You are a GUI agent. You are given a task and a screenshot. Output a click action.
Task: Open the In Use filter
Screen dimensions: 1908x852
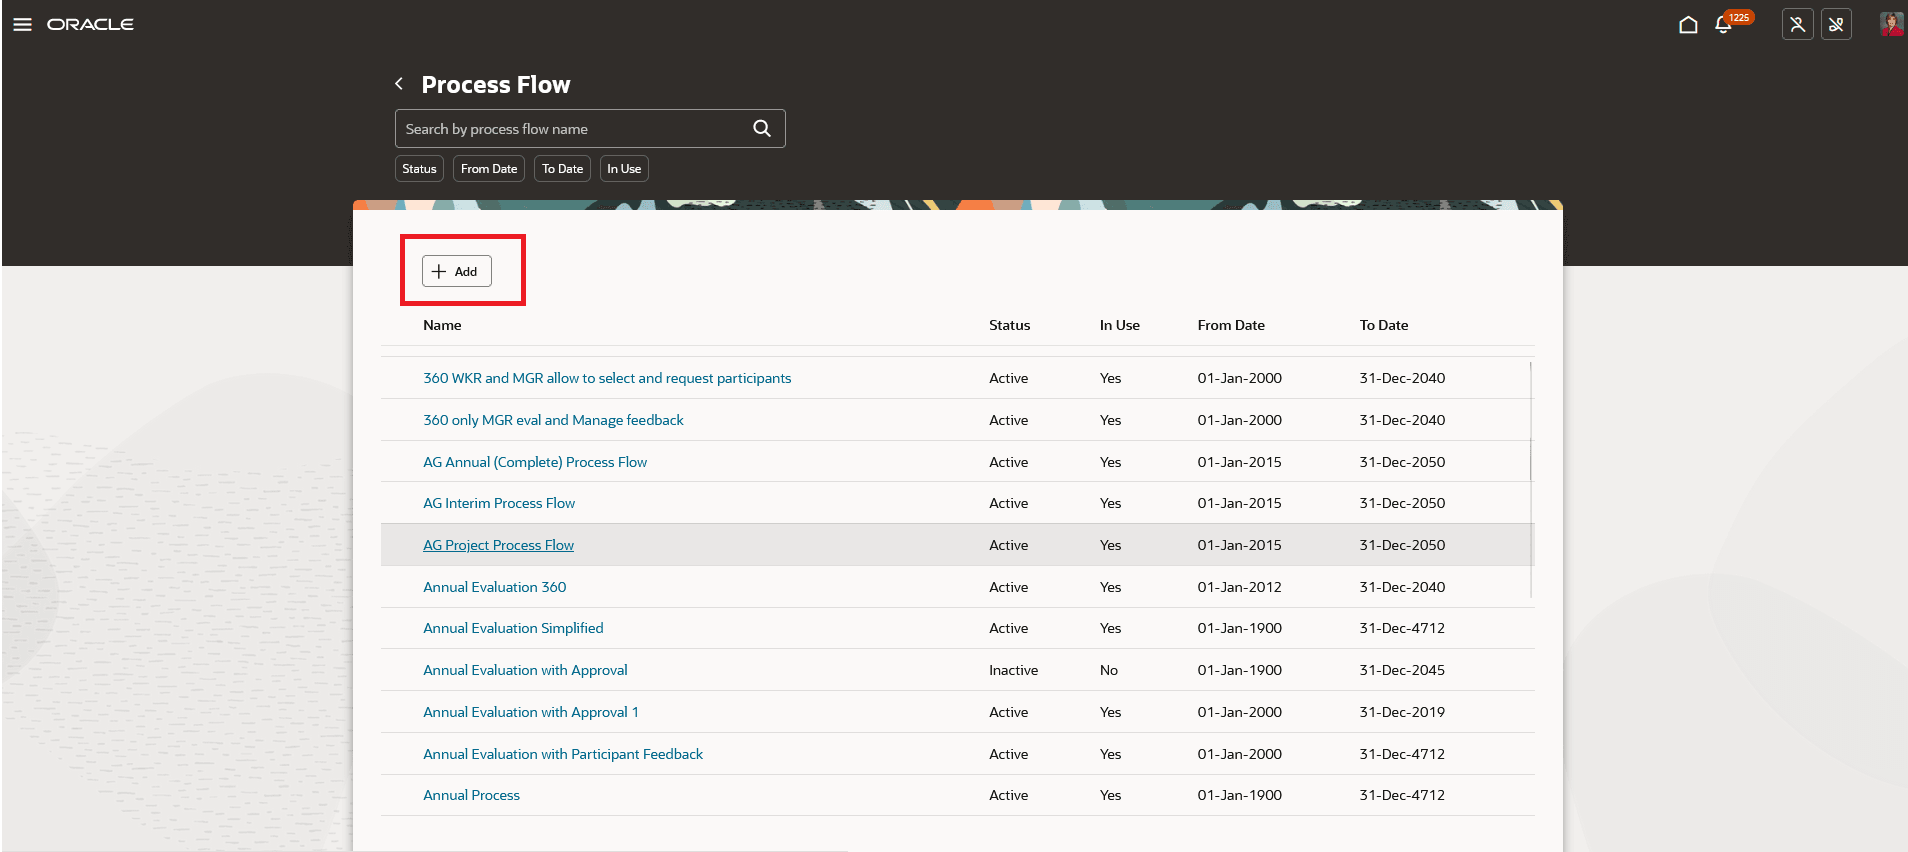pos(624,169)
